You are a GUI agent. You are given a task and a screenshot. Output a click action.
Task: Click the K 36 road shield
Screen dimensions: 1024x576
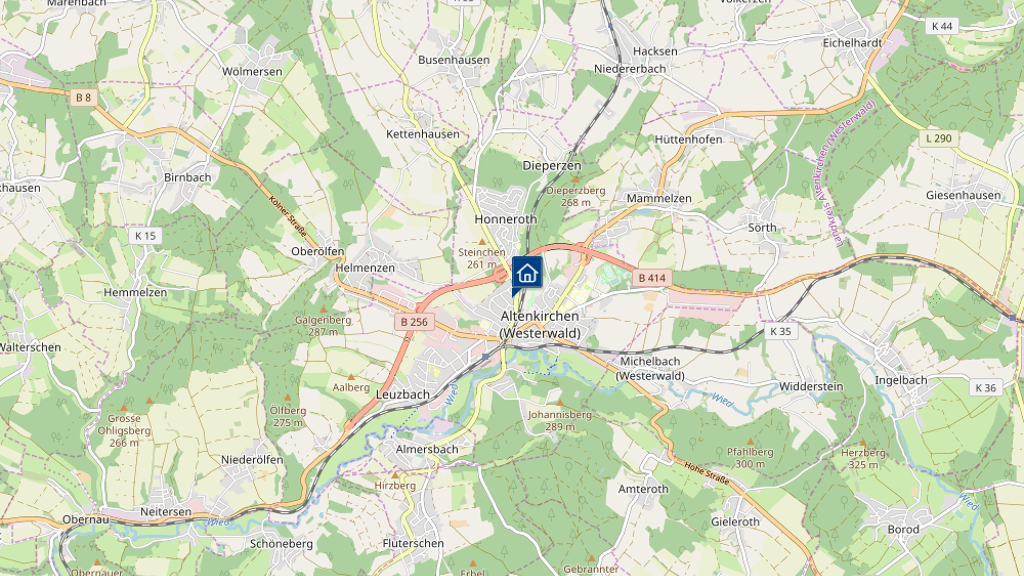click(x=985, y=387)
